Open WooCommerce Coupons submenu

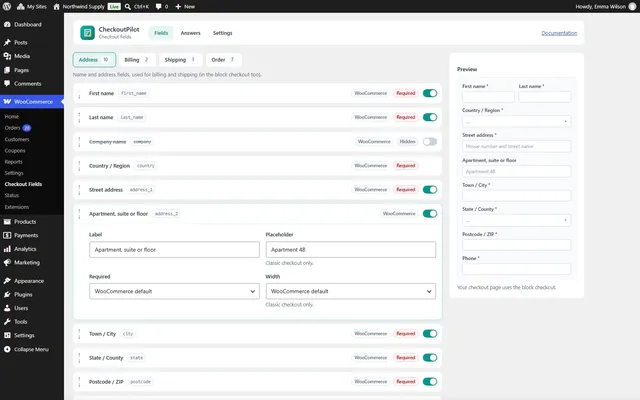15,151
